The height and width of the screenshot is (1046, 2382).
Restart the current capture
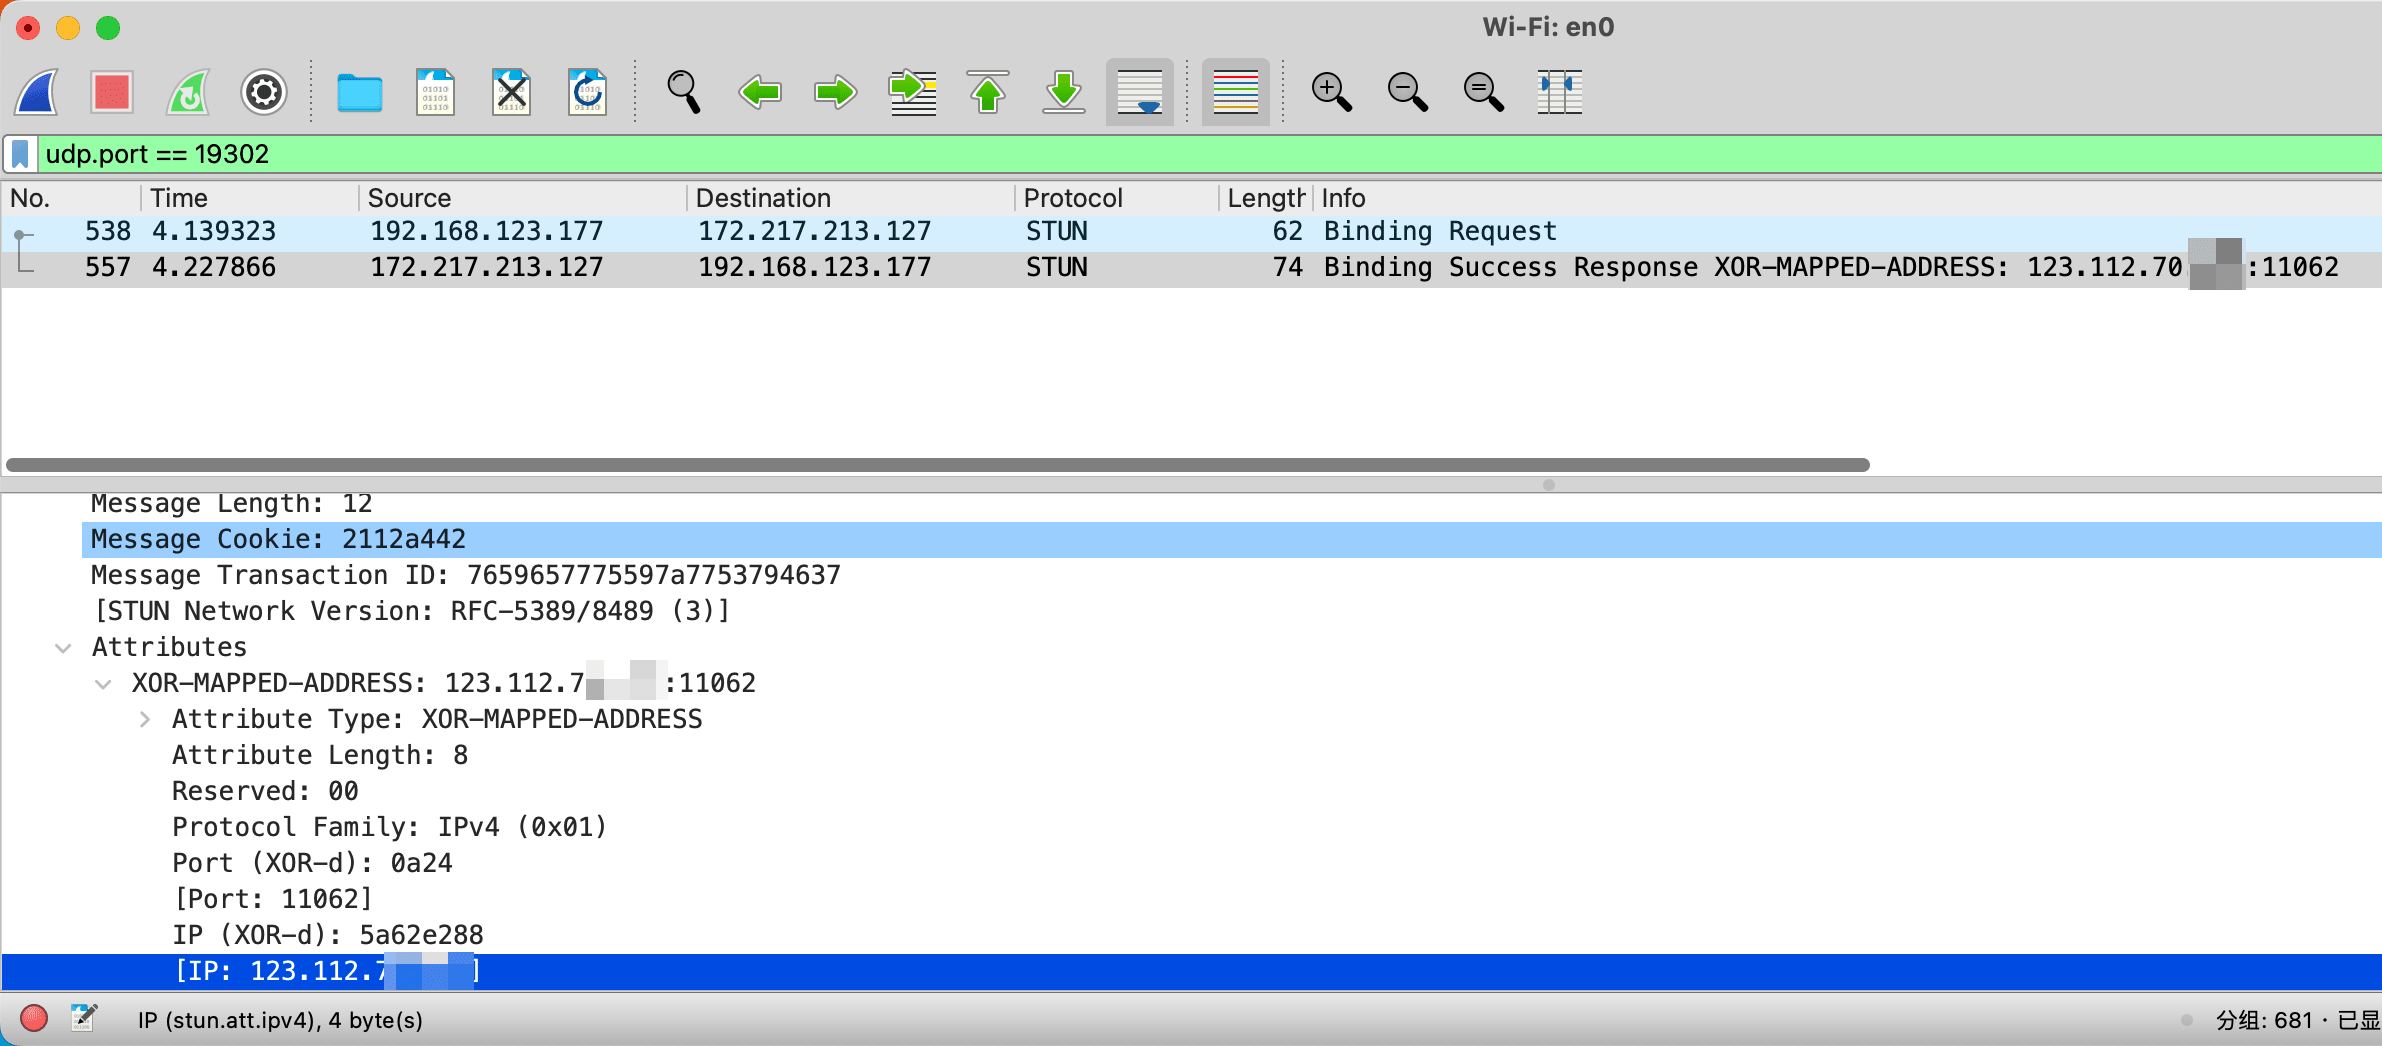188,93
